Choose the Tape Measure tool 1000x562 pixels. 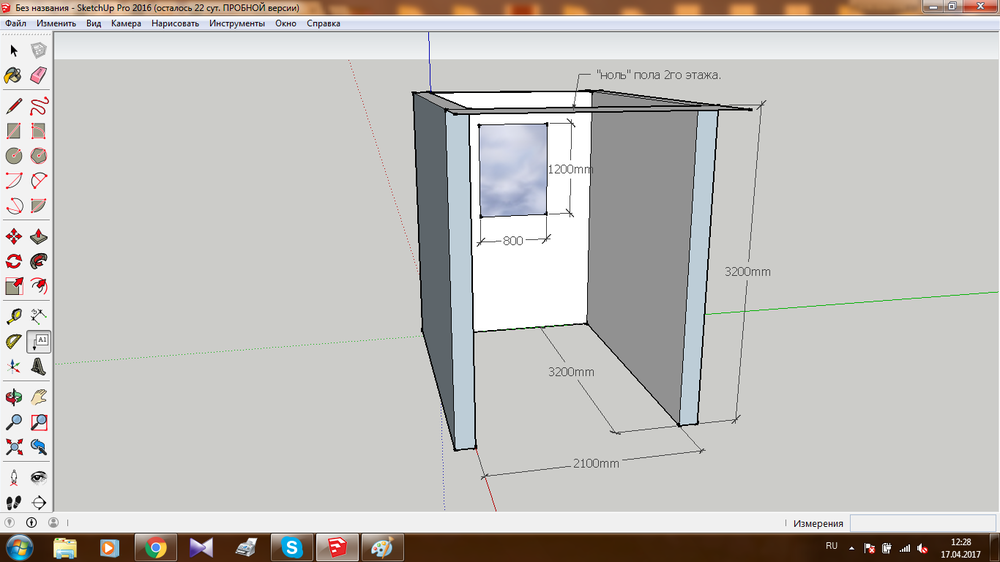coord(14,316)
